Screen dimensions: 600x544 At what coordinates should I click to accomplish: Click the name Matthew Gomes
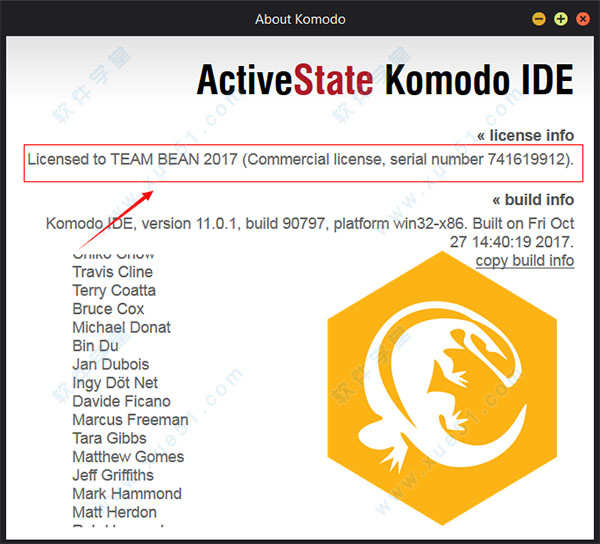pos(128,457)
